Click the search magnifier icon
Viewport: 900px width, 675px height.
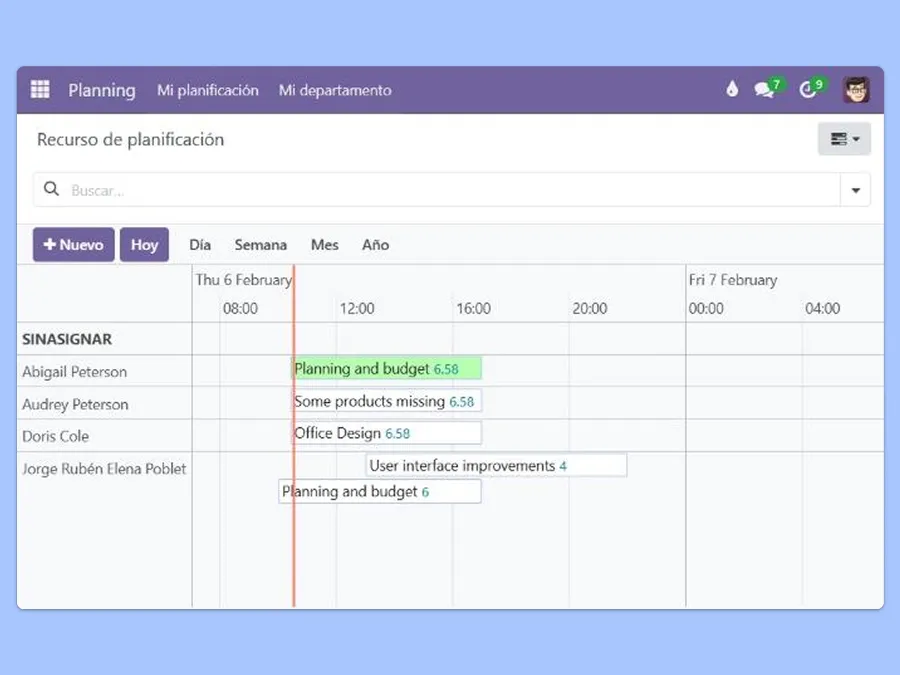[51, 189]
